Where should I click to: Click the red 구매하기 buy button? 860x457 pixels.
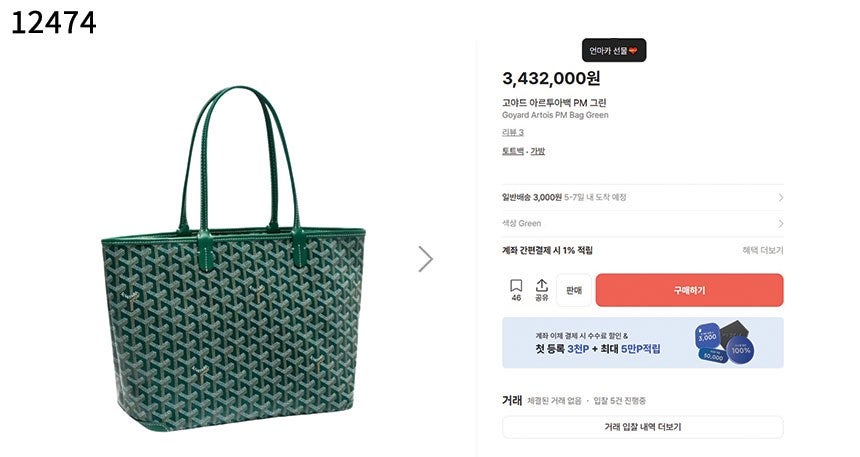(689, 290)
